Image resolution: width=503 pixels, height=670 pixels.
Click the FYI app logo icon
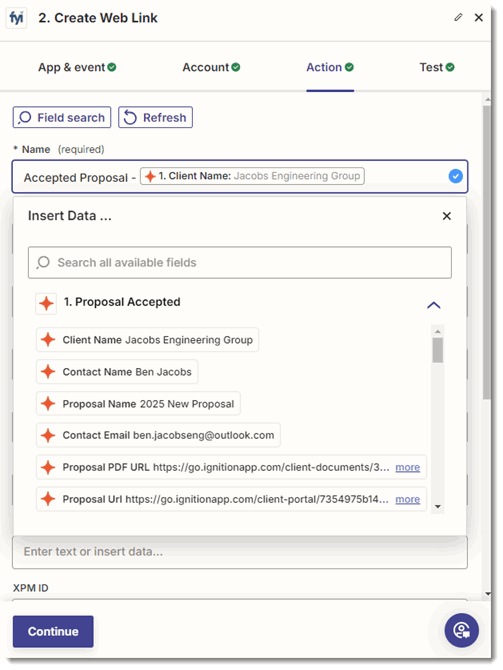(x=16, y=18)
